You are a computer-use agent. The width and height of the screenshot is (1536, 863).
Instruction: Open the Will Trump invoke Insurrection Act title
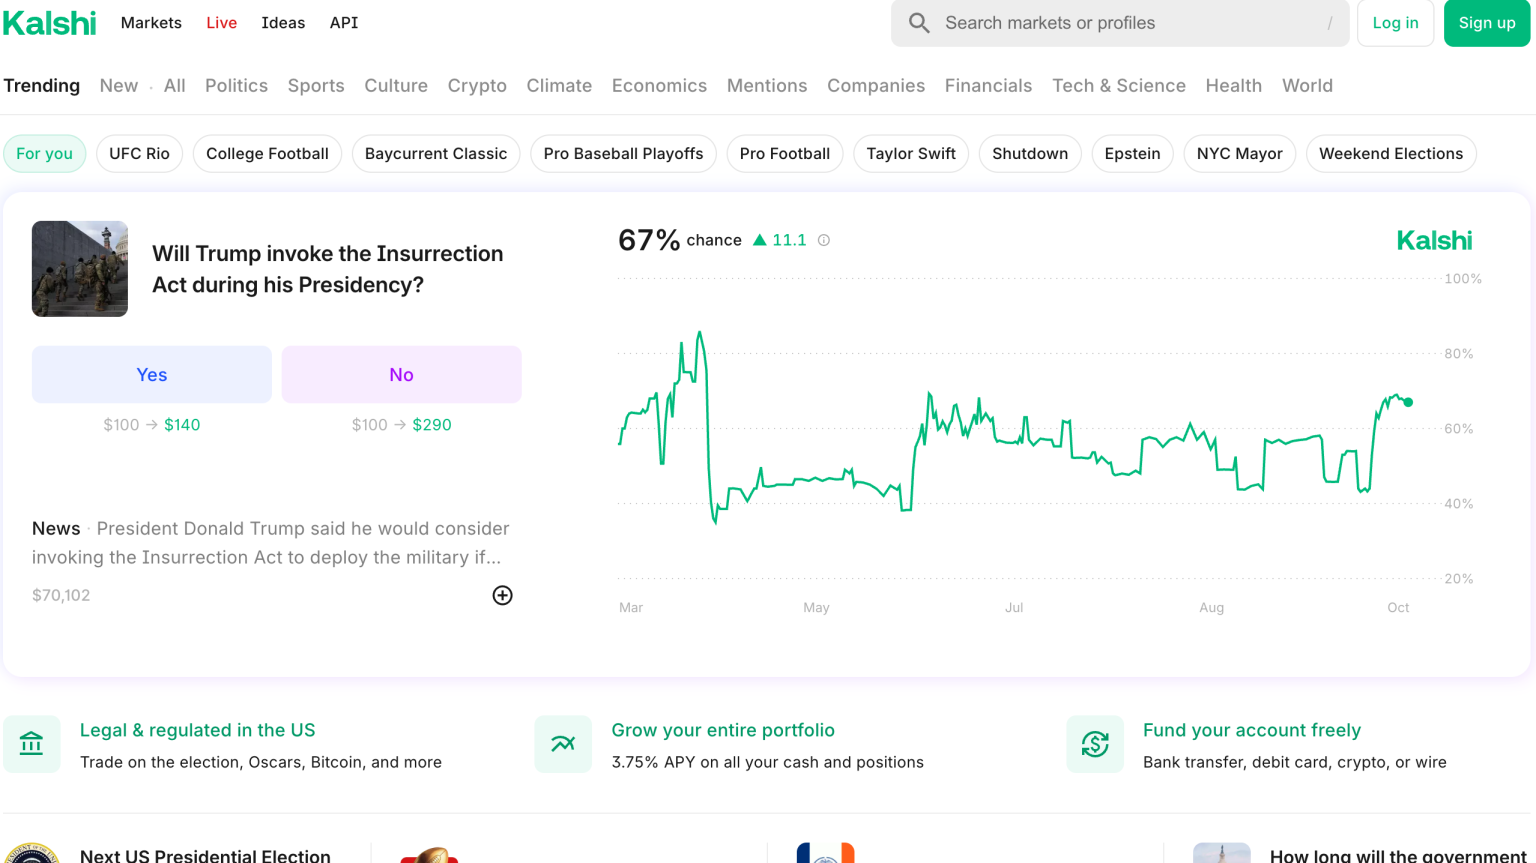coord(328,269)
